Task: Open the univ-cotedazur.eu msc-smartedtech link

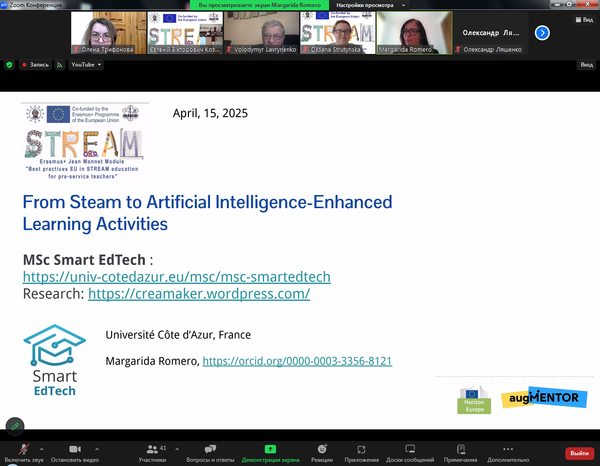Action: (176, 277)
